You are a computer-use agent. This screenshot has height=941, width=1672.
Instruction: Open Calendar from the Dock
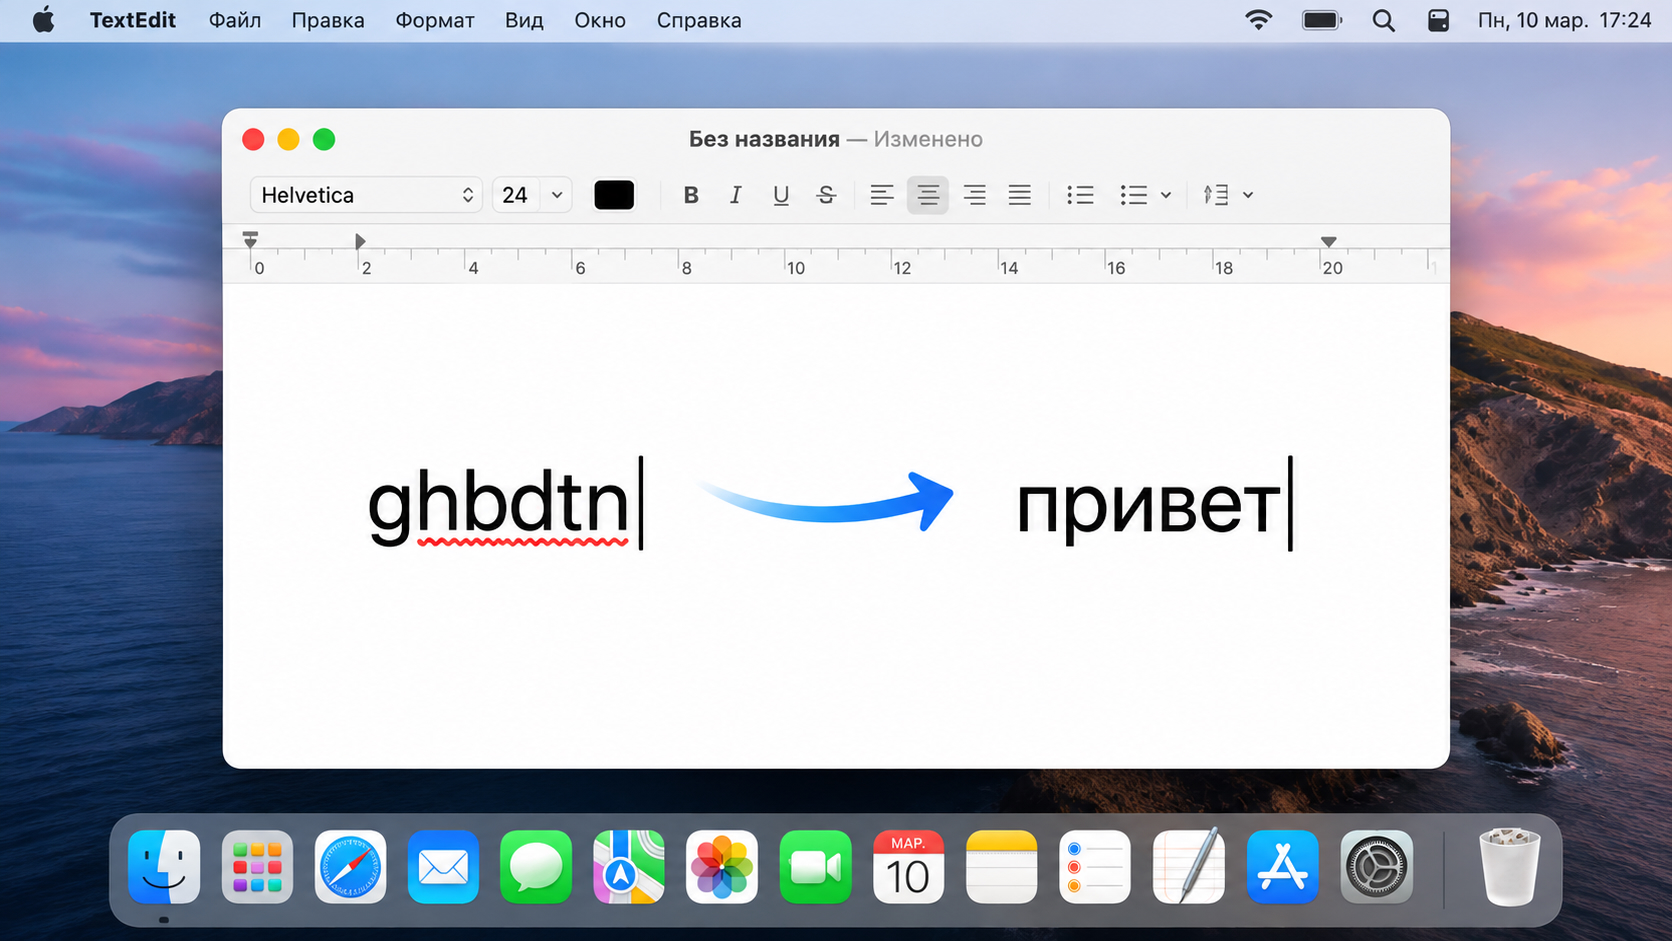[908, 866]
